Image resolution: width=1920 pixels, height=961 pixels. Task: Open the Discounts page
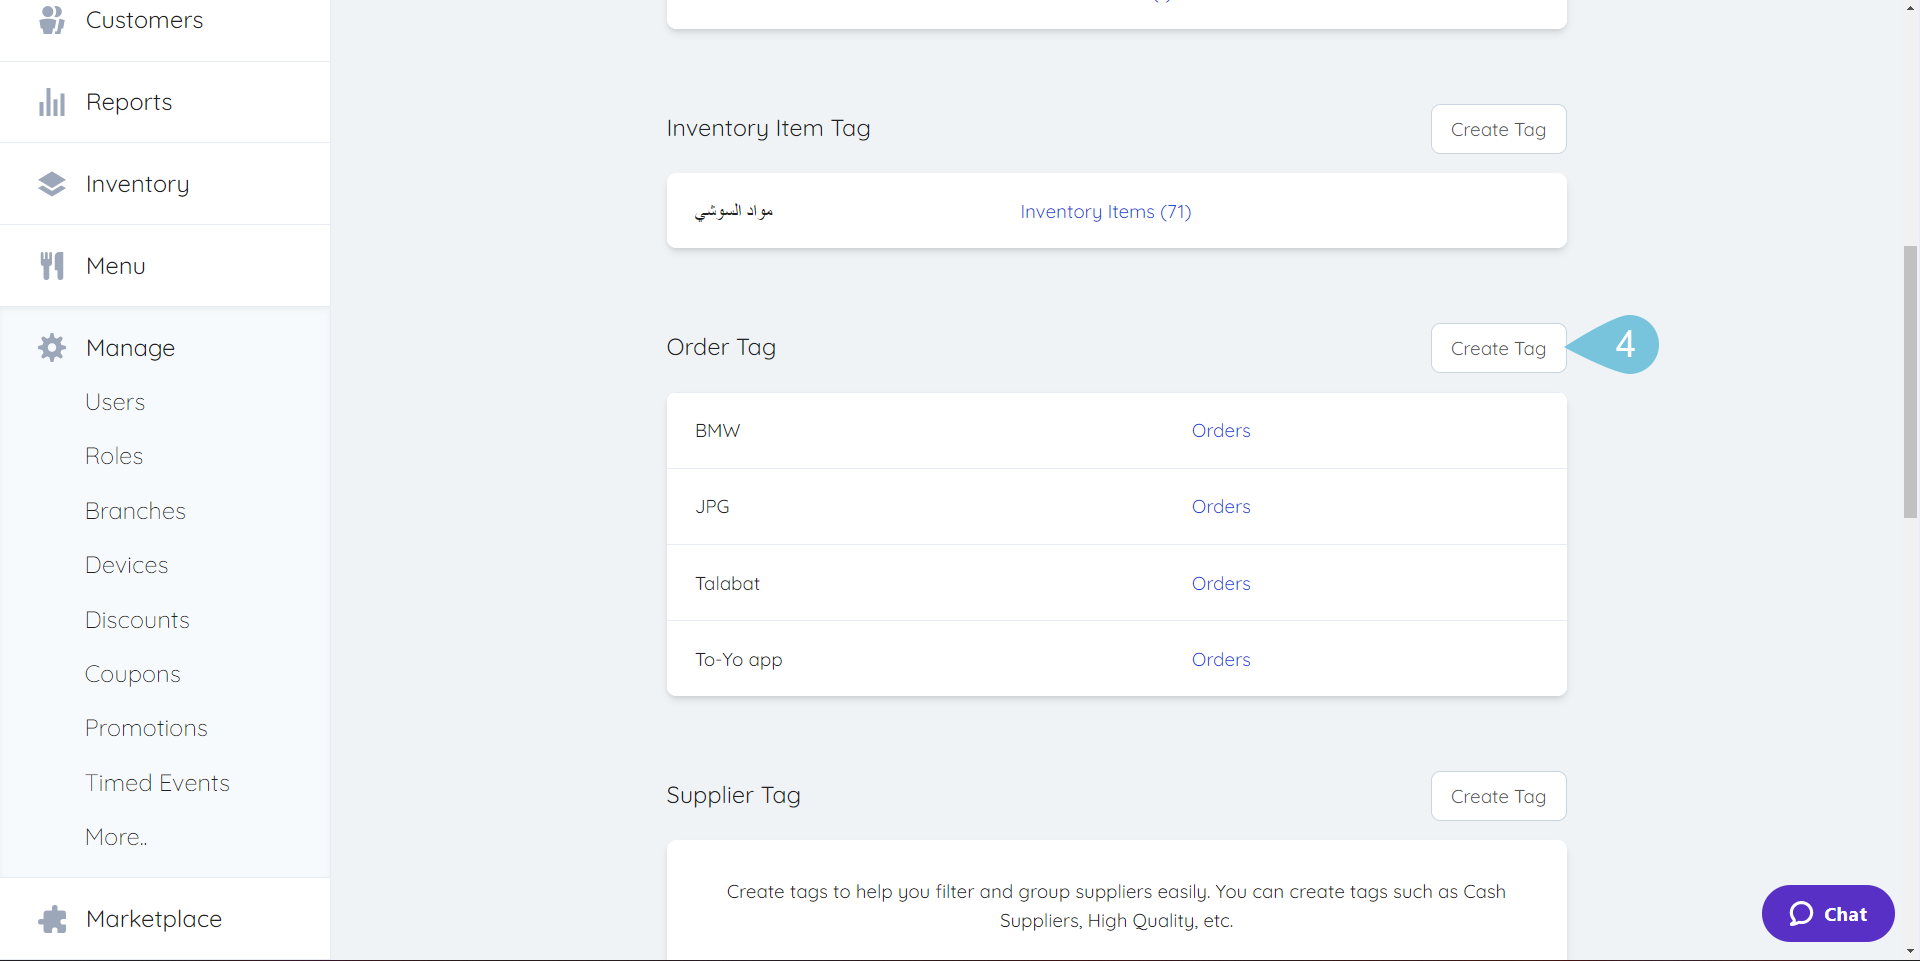click(x=137, y=619)
